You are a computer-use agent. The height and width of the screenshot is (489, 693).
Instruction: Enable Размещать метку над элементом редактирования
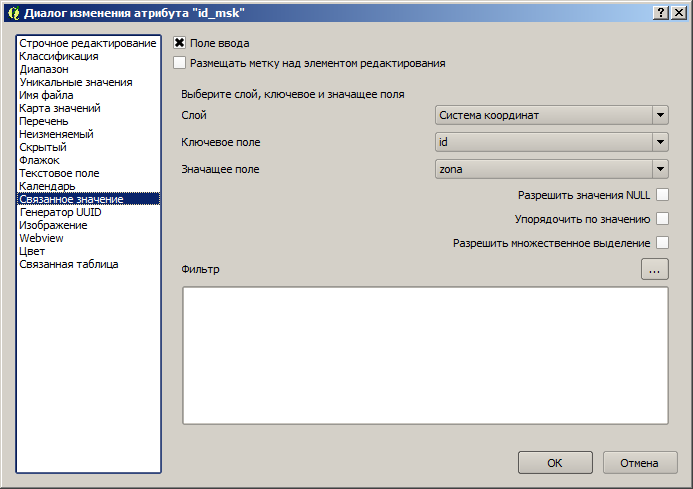click(180, 63)
